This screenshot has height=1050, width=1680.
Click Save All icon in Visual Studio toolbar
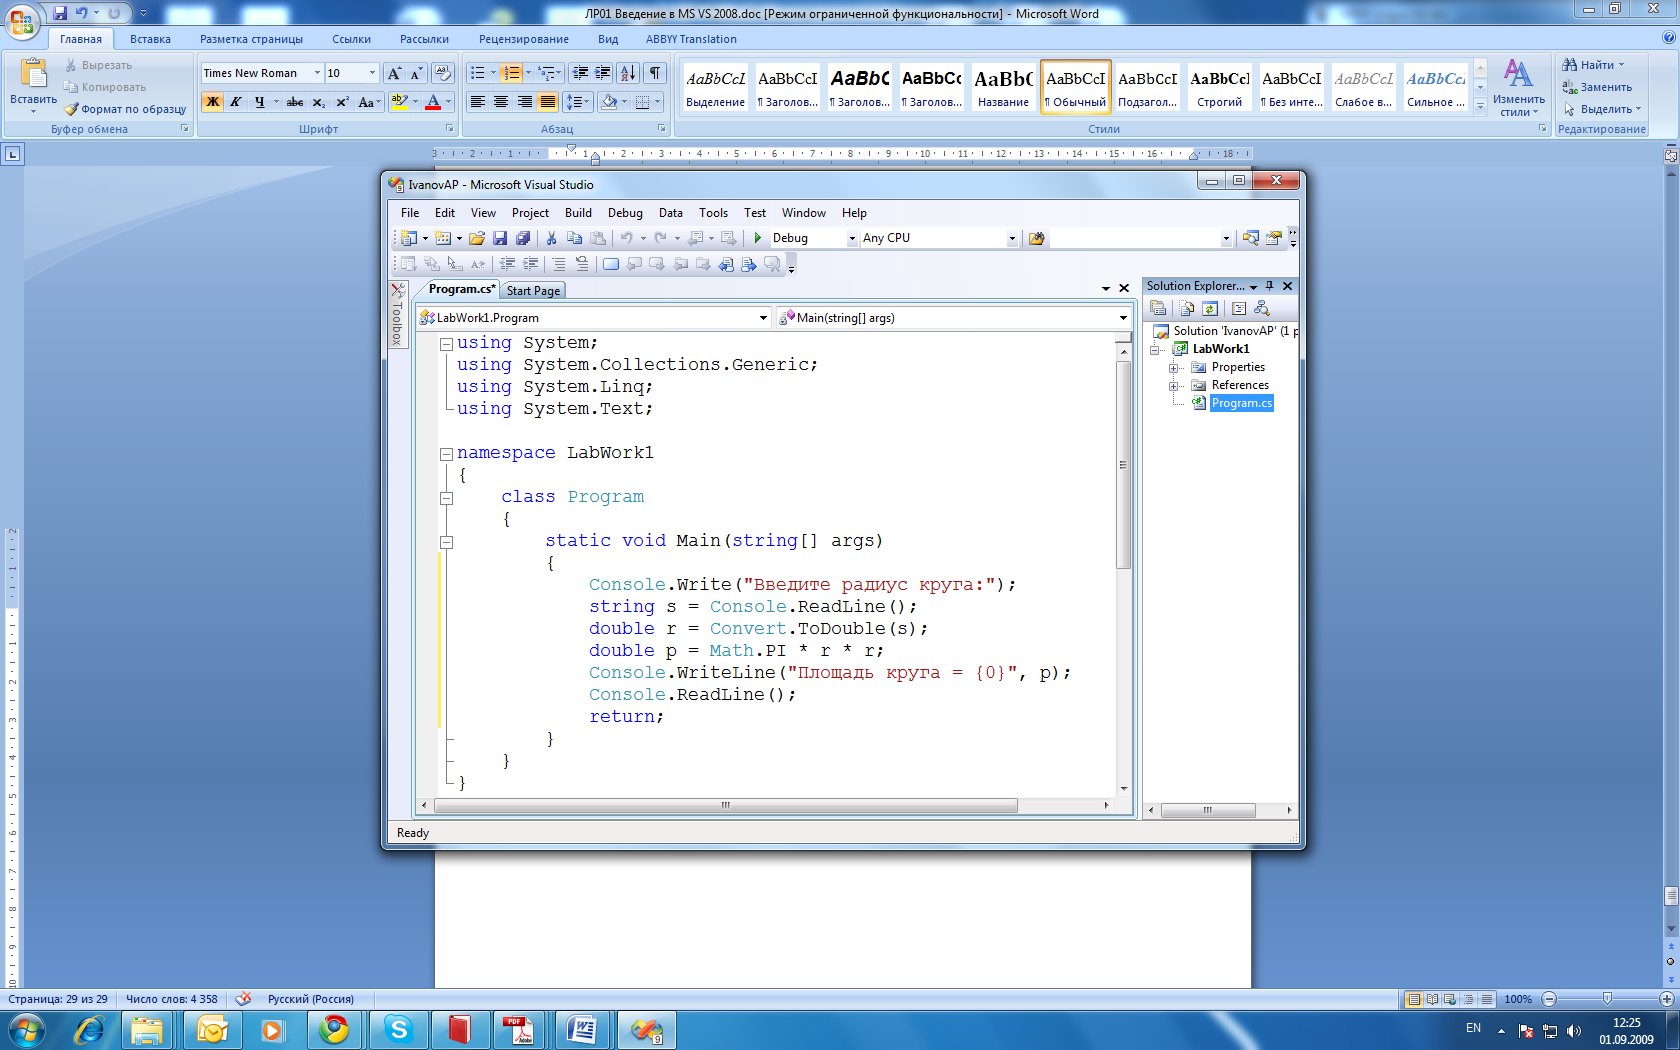[523, 238]
